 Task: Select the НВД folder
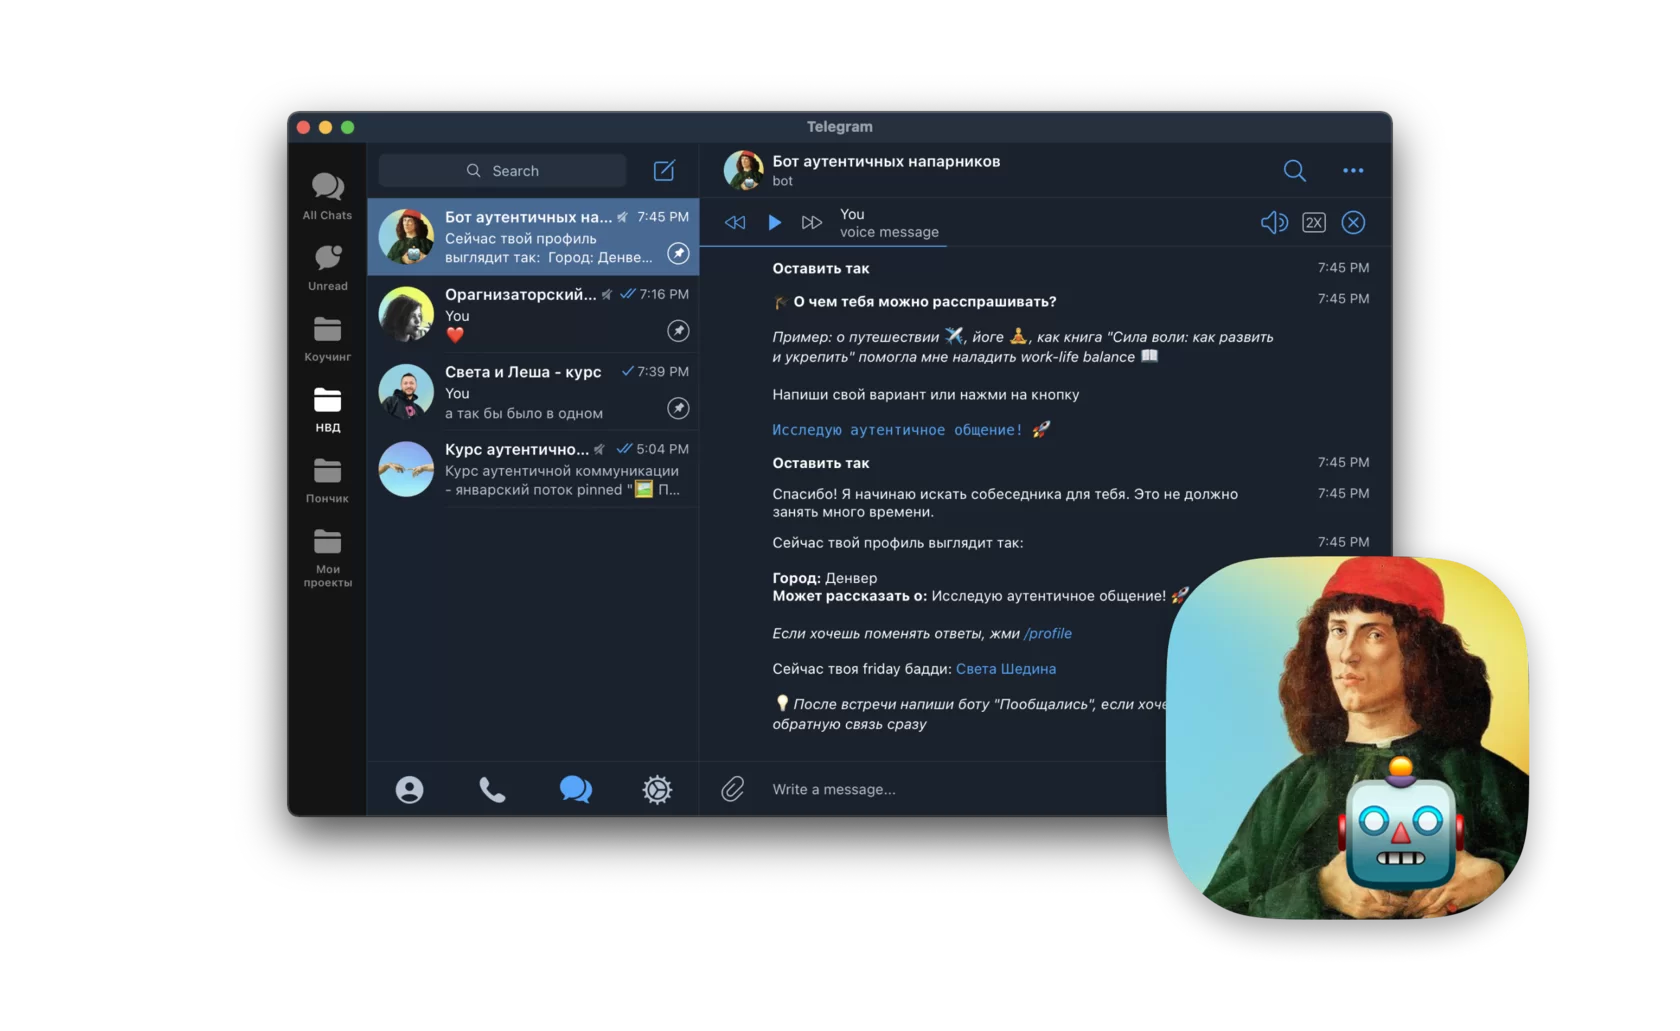click(x=327, y=409)
